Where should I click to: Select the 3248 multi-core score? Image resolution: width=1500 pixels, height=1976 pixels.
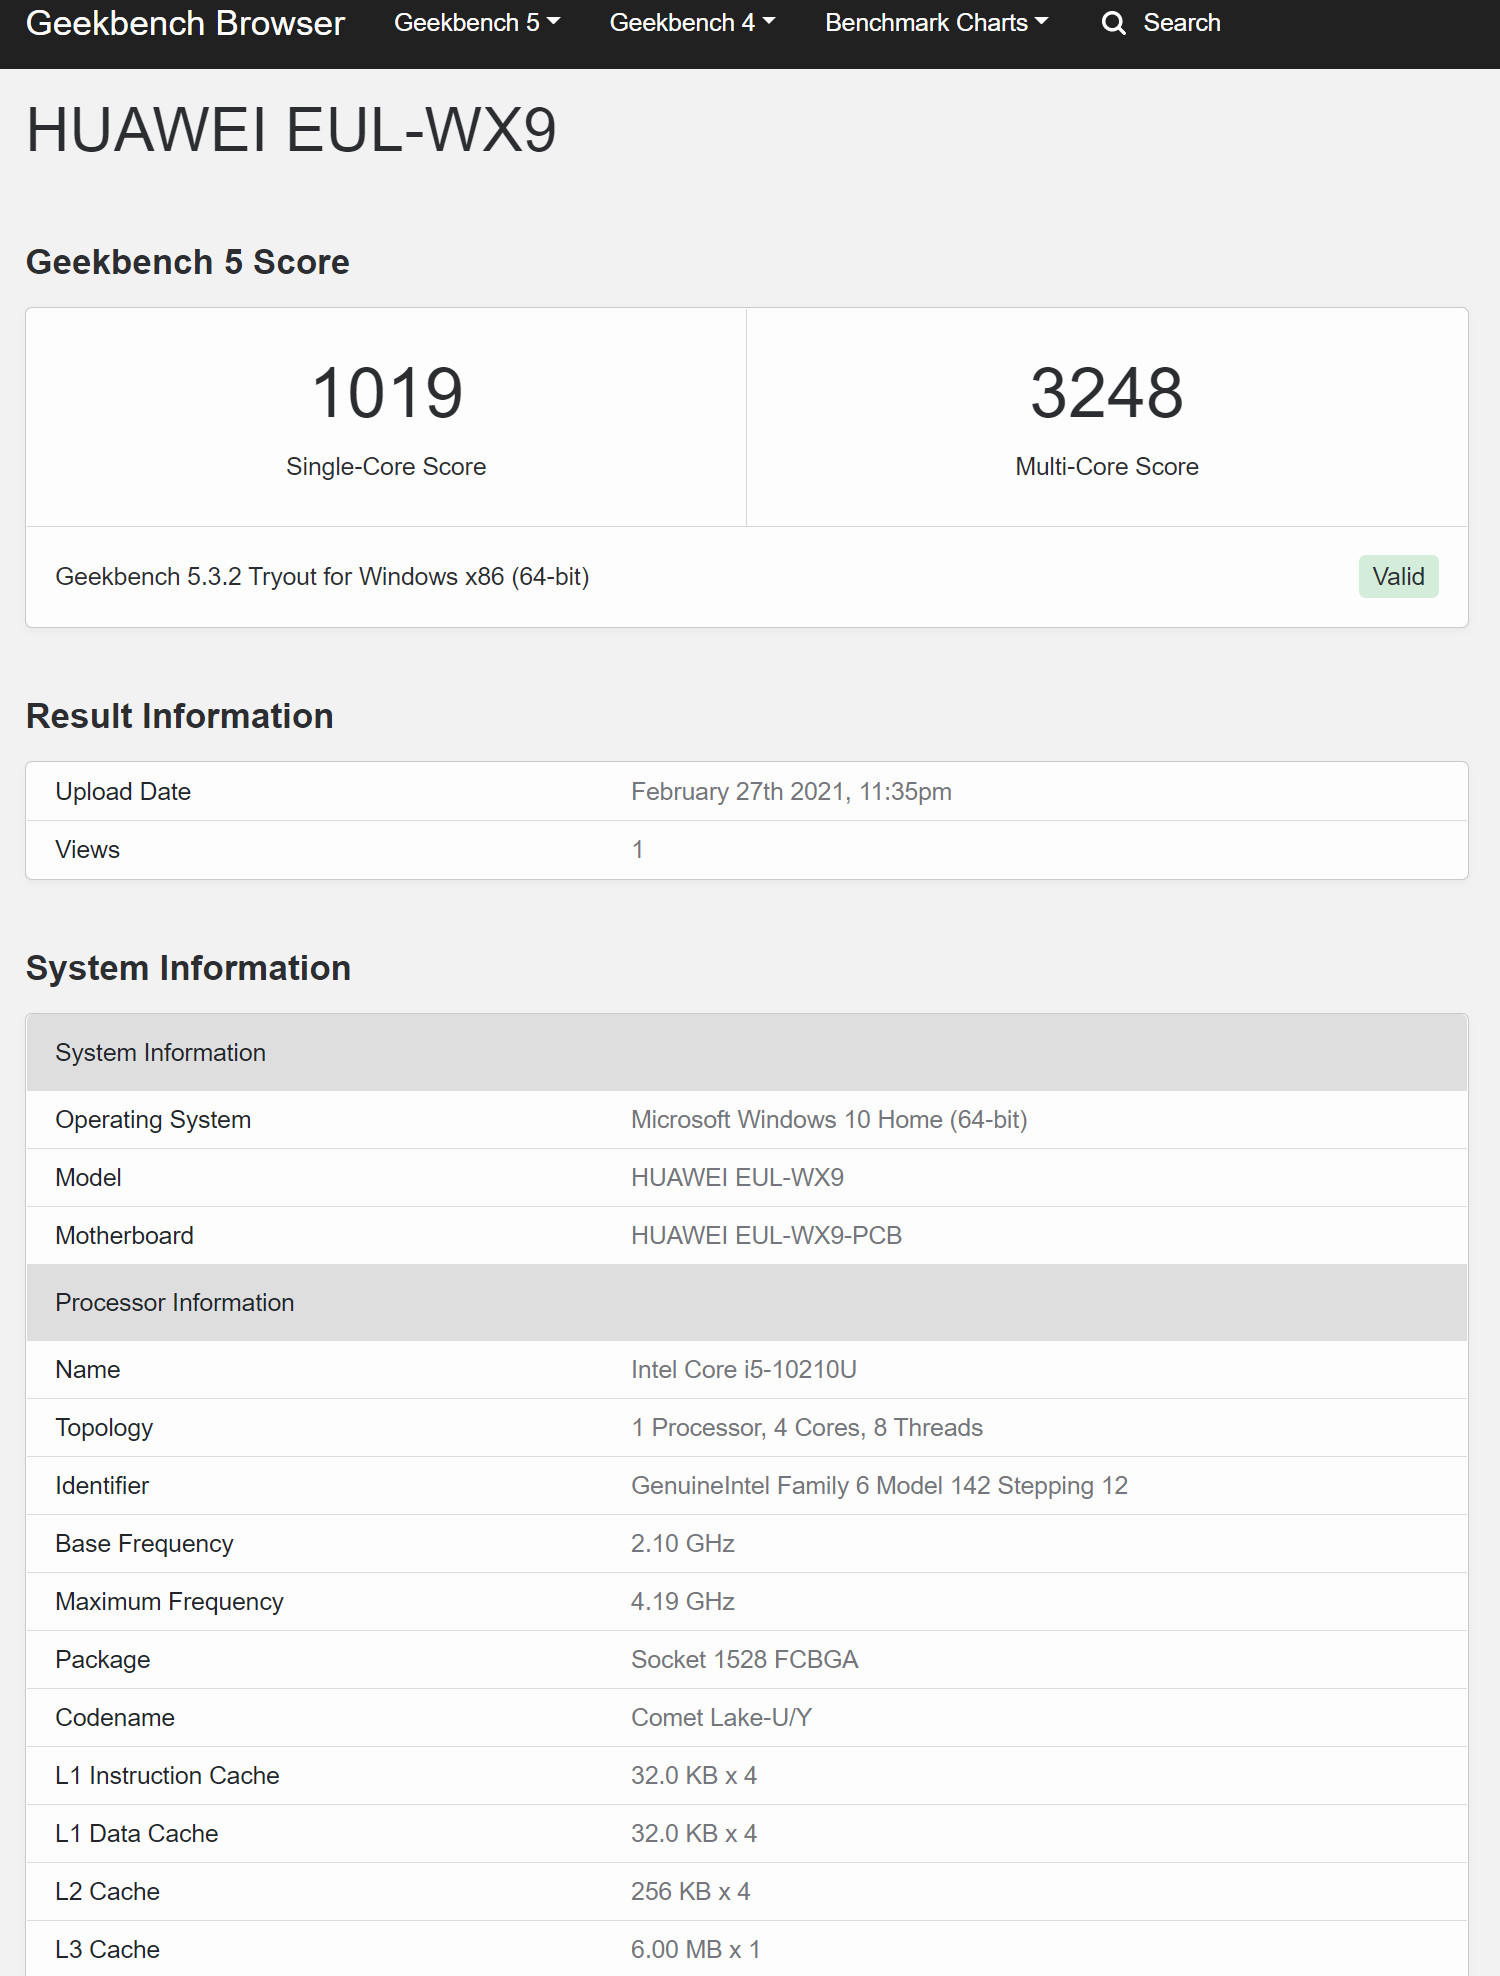click(1106, 393)
